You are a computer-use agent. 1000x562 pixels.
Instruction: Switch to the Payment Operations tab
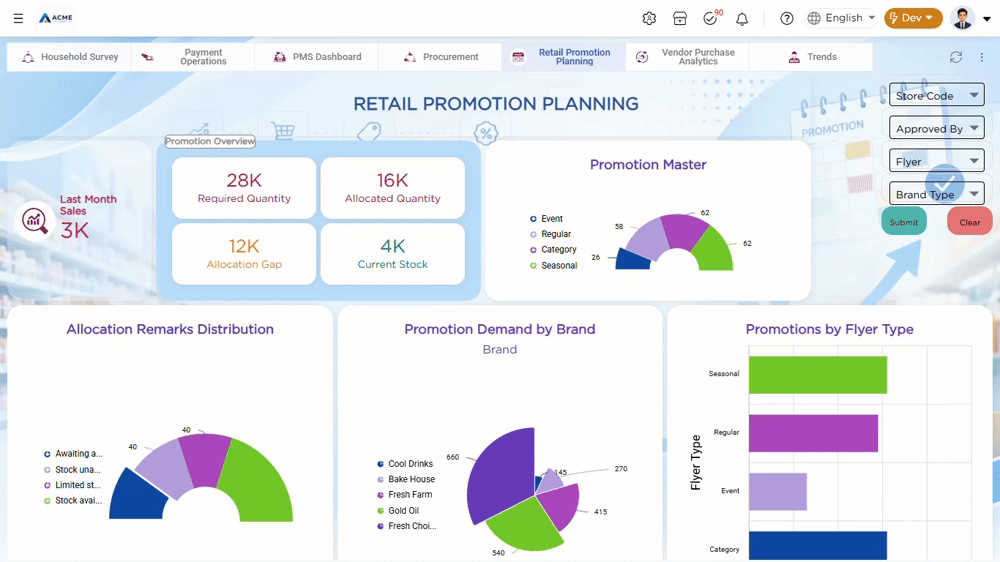point(193,57)
